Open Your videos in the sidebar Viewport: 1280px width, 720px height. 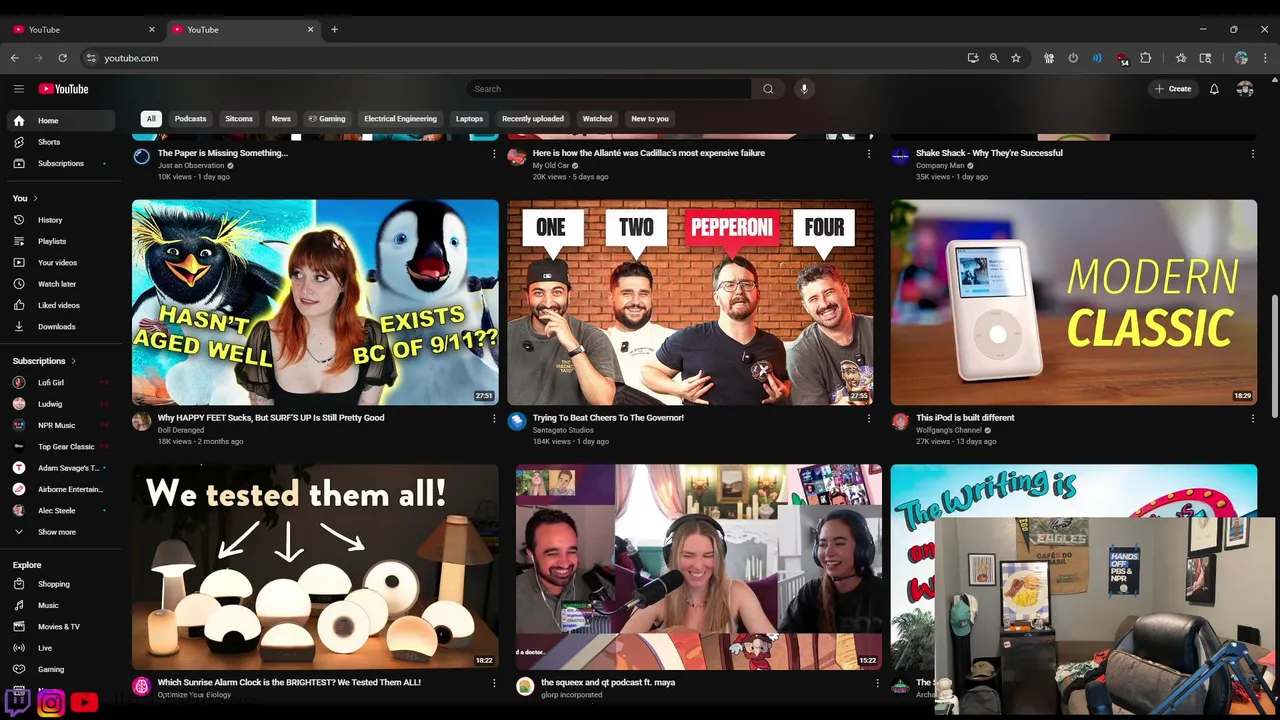tap(61, 262)
